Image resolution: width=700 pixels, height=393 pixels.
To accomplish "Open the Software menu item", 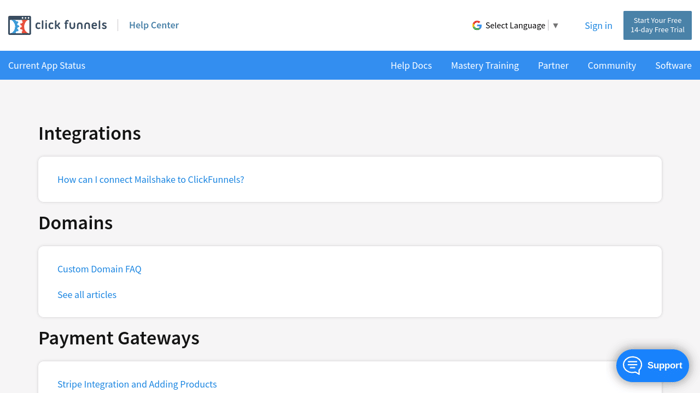I will tap(673, 65).
